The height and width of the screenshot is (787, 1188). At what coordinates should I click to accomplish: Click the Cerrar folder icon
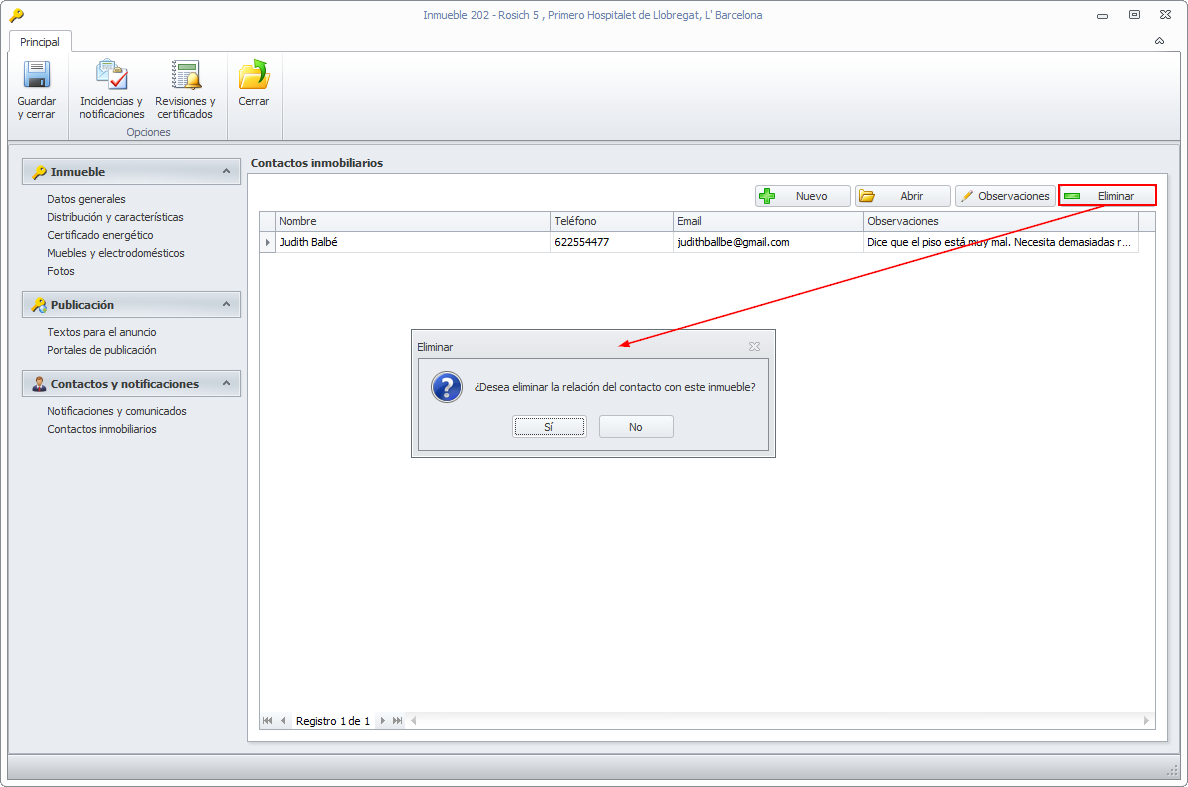(x=254, y=75)
